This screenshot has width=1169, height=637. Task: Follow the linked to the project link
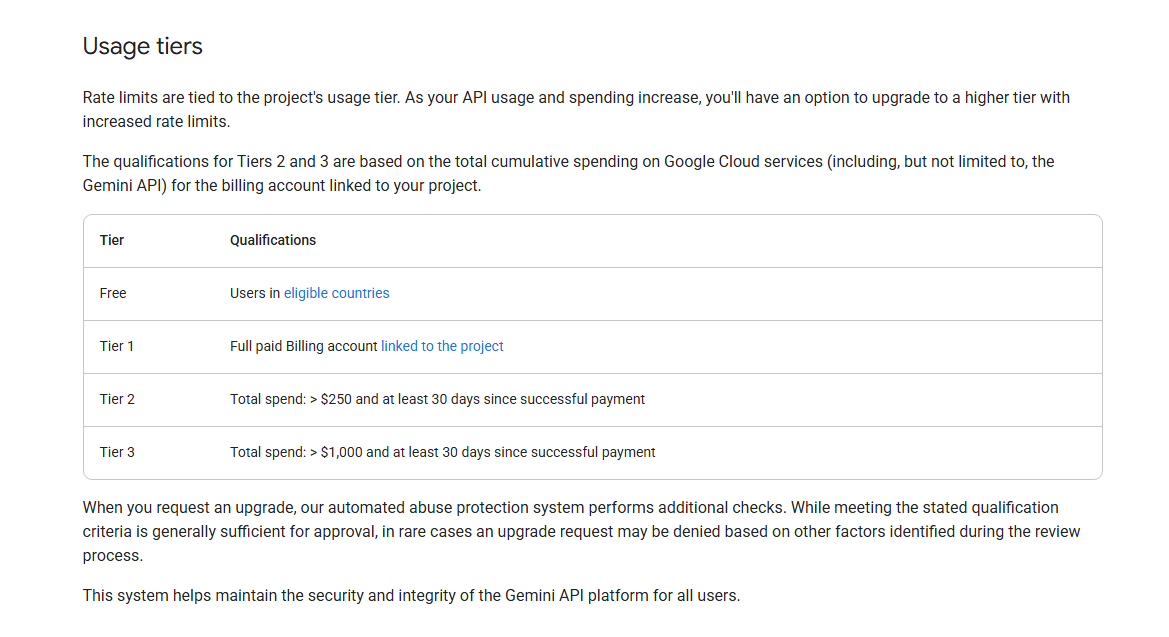pyautogui.click(x=442, y=346)
